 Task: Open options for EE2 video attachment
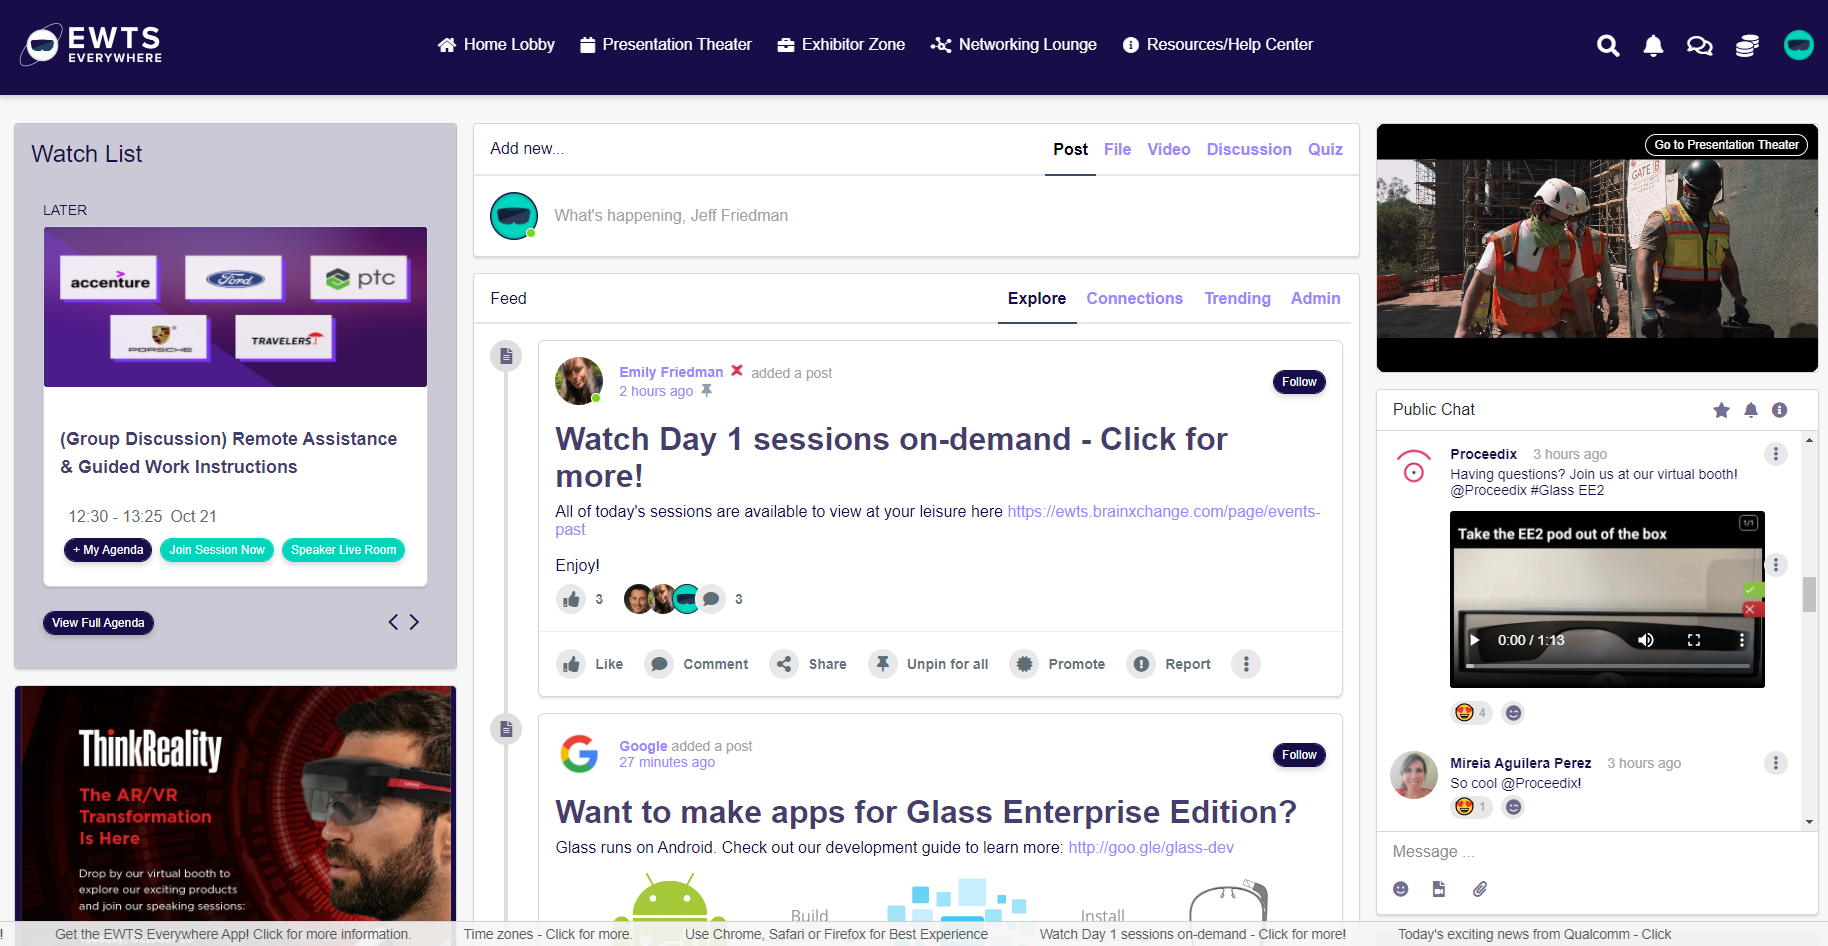tap(1776, 565)
